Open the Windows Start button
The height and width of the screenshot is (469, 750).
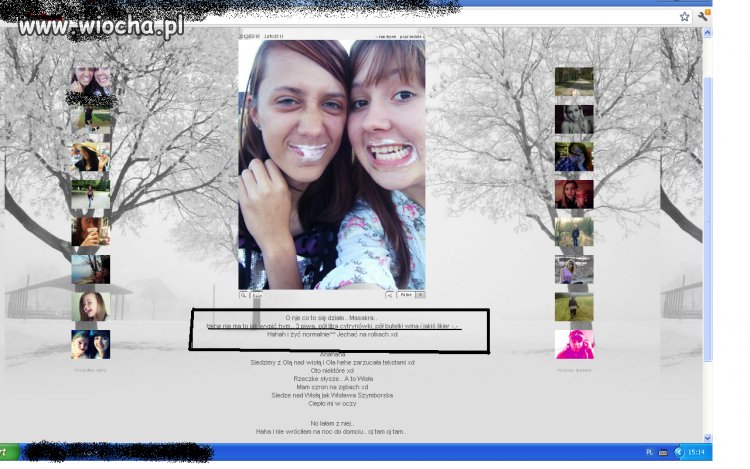tap(10, 452)
